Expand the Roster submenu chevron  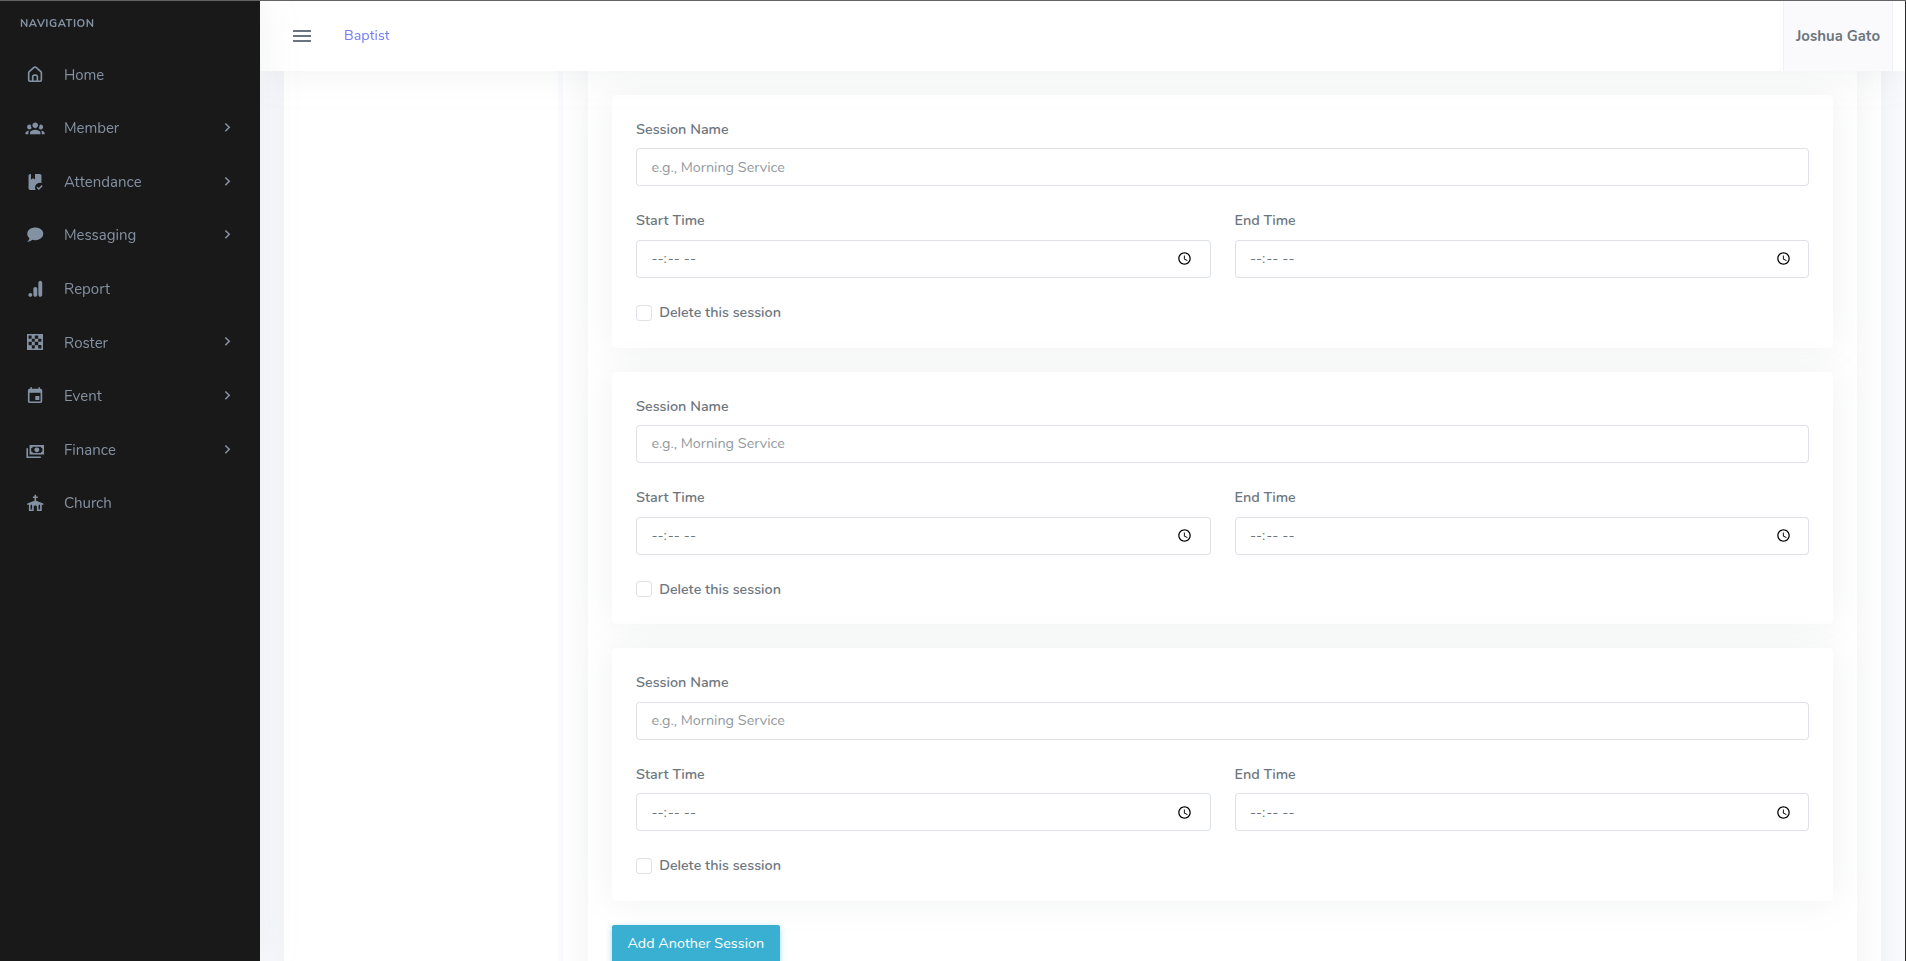(227, 341)
